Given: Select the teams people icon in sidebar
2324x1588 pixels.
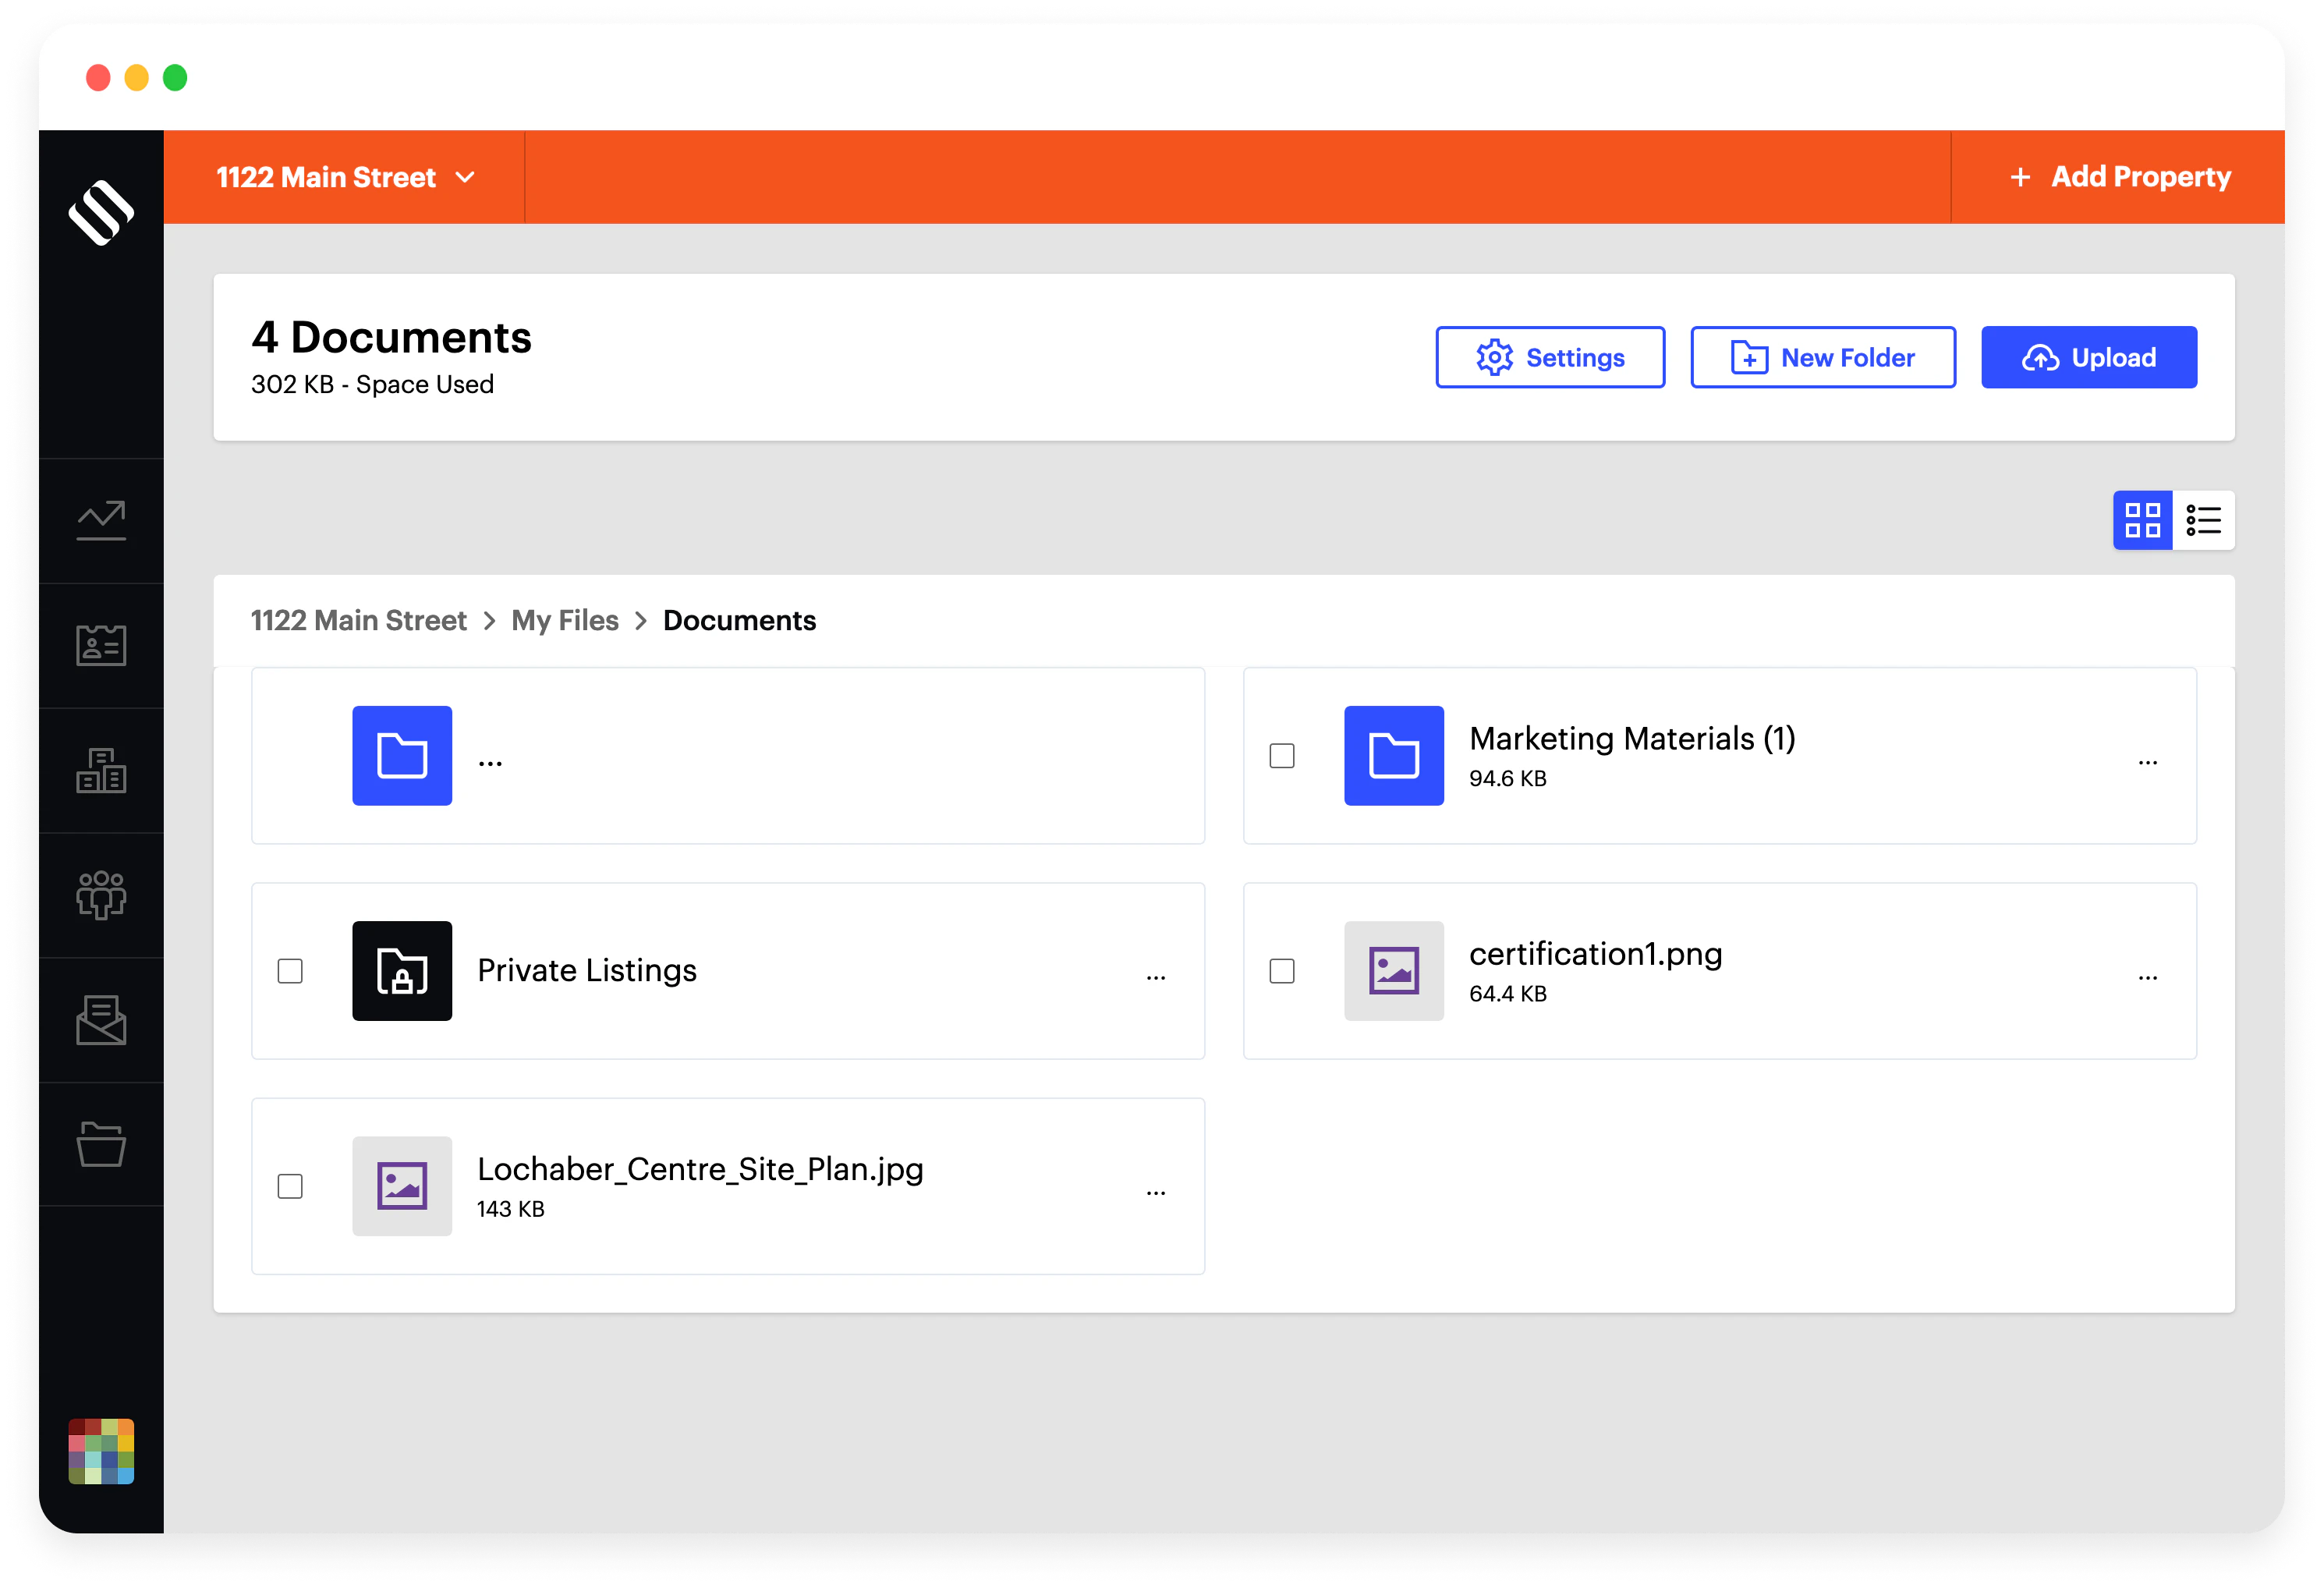Looking at the screenshot, I should 101,896.
